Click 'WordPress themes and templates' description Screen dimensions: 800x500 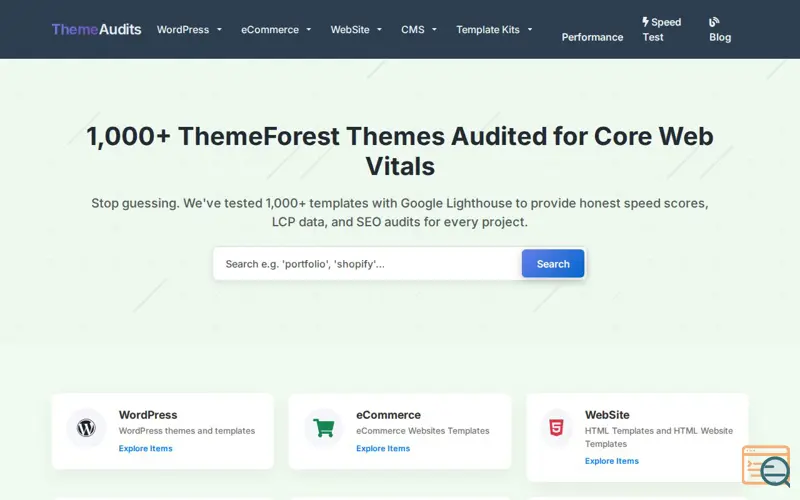coord(187,431)
